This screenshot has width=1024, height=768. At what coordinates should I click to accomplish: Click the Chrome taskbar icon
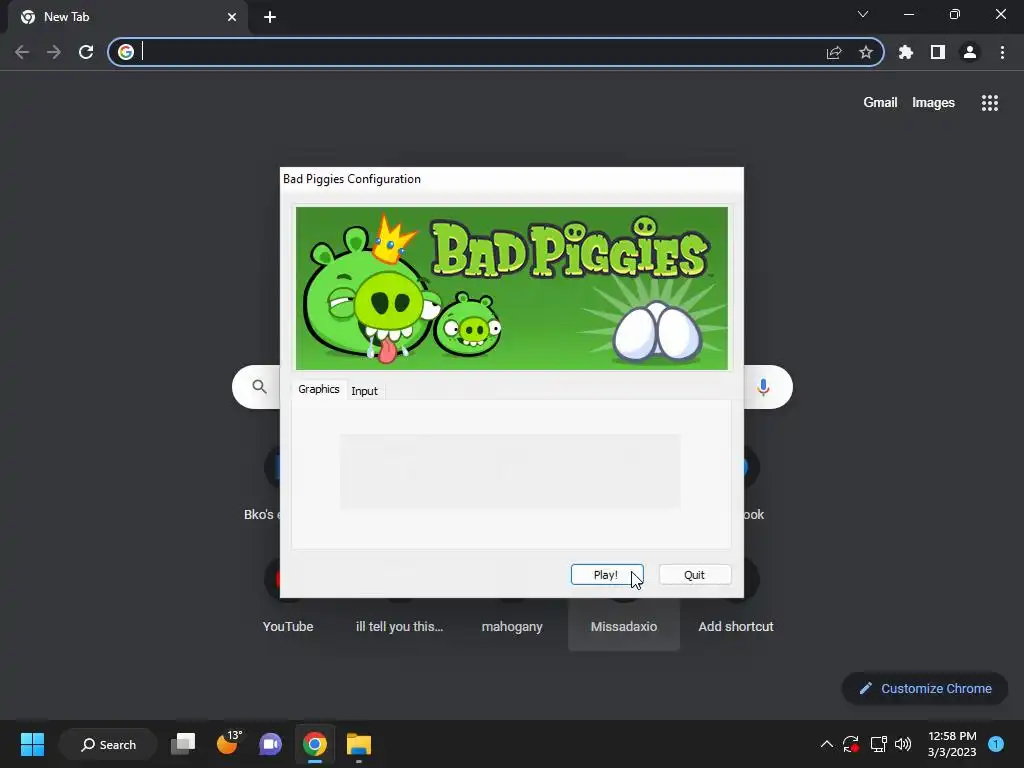315,744
